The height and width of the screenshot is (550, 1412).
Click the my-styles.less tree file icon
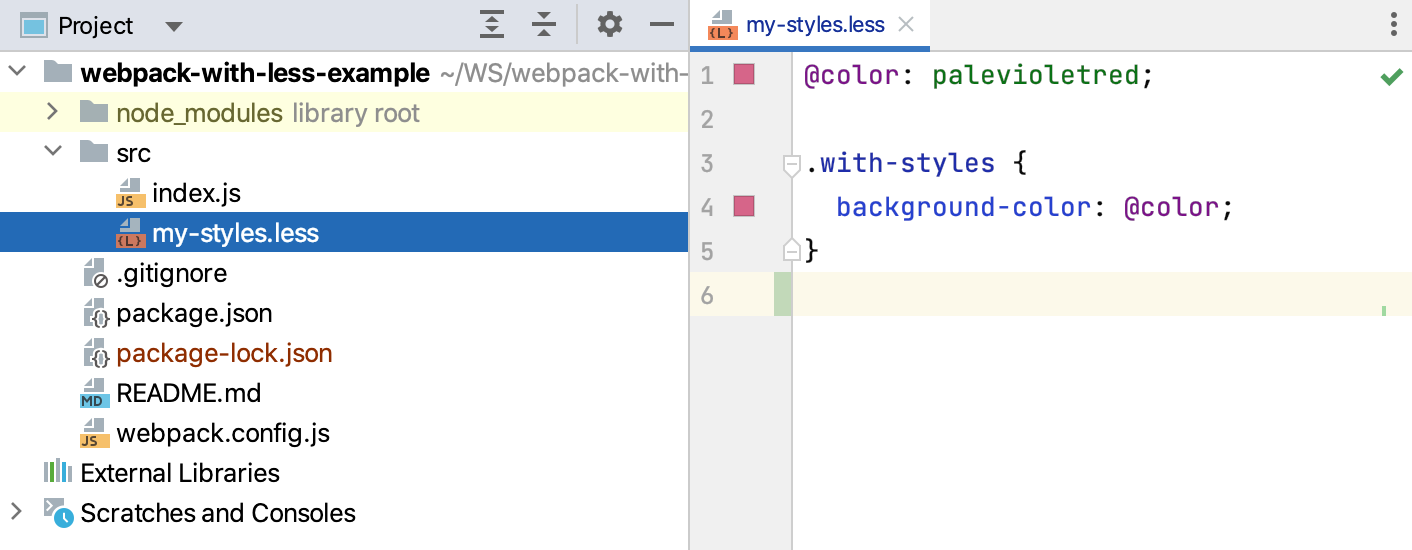point(130,233)
